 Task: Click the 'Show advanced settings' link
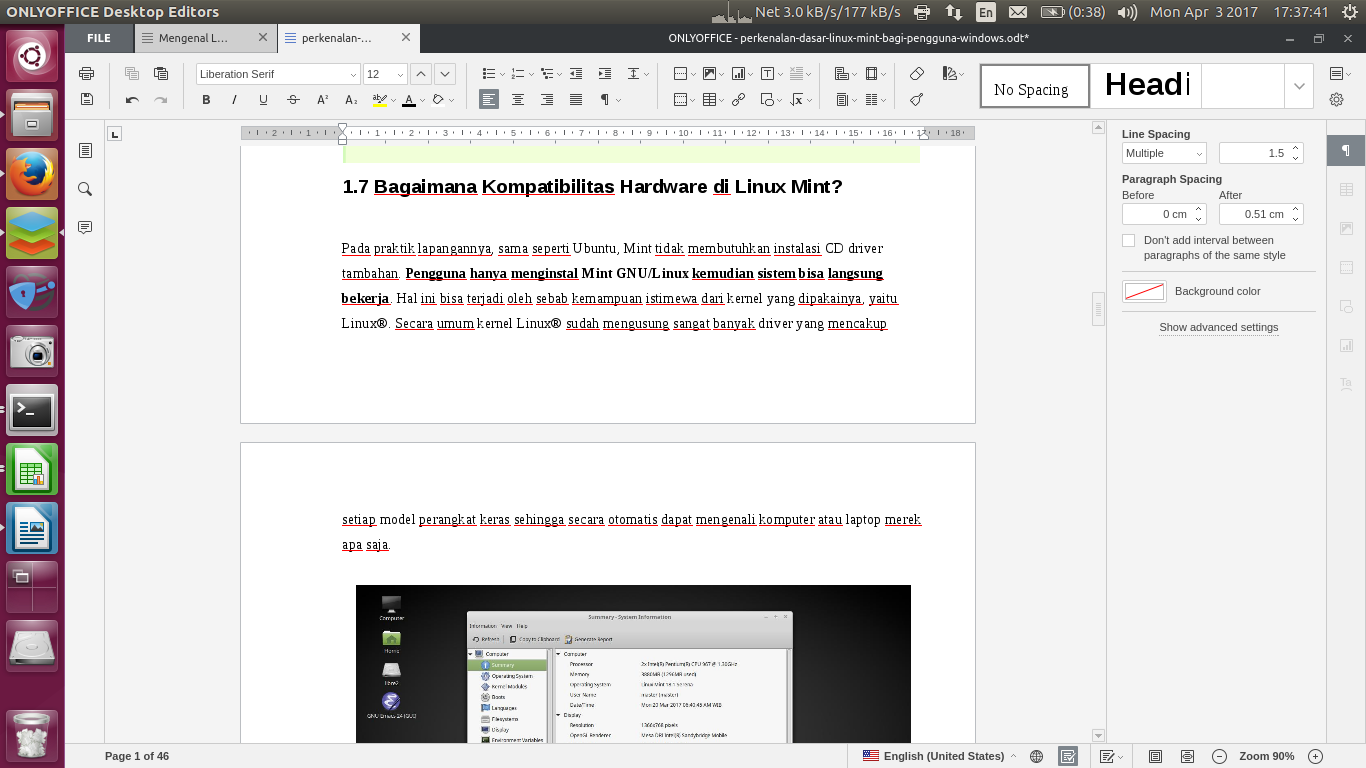[1218, 327]
